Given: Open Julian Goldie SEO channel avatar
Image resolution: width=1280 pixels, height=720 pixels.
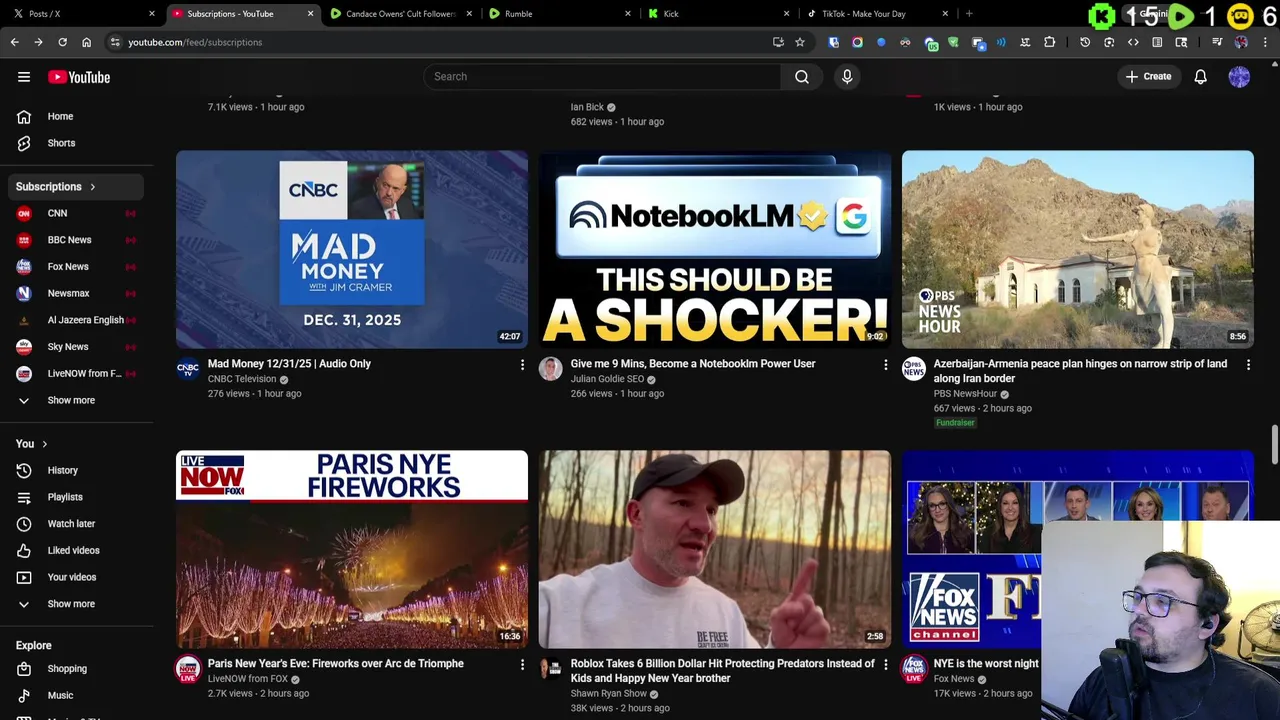Looking at the screenshot, I should tap(551, 369).
